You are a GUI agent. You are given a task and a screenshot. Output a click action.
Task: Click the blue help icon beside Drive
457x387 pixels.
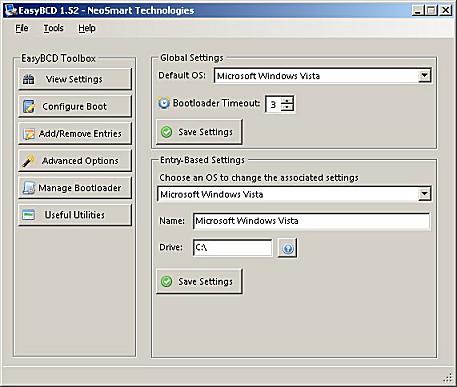pos(287,248)
